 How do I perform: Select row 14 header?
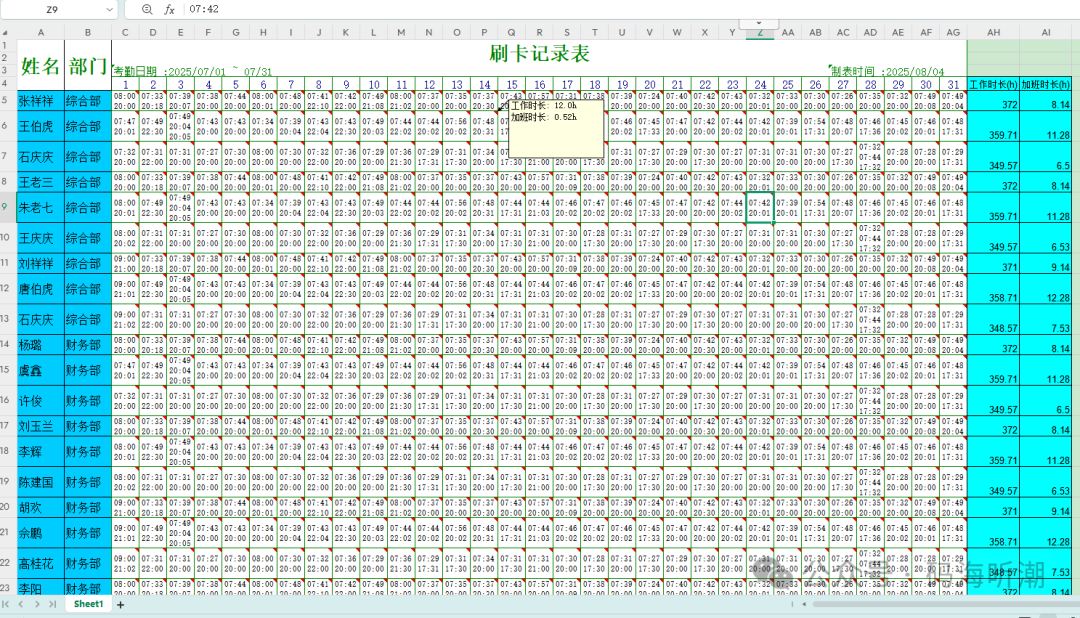click(x=6, y=344)
